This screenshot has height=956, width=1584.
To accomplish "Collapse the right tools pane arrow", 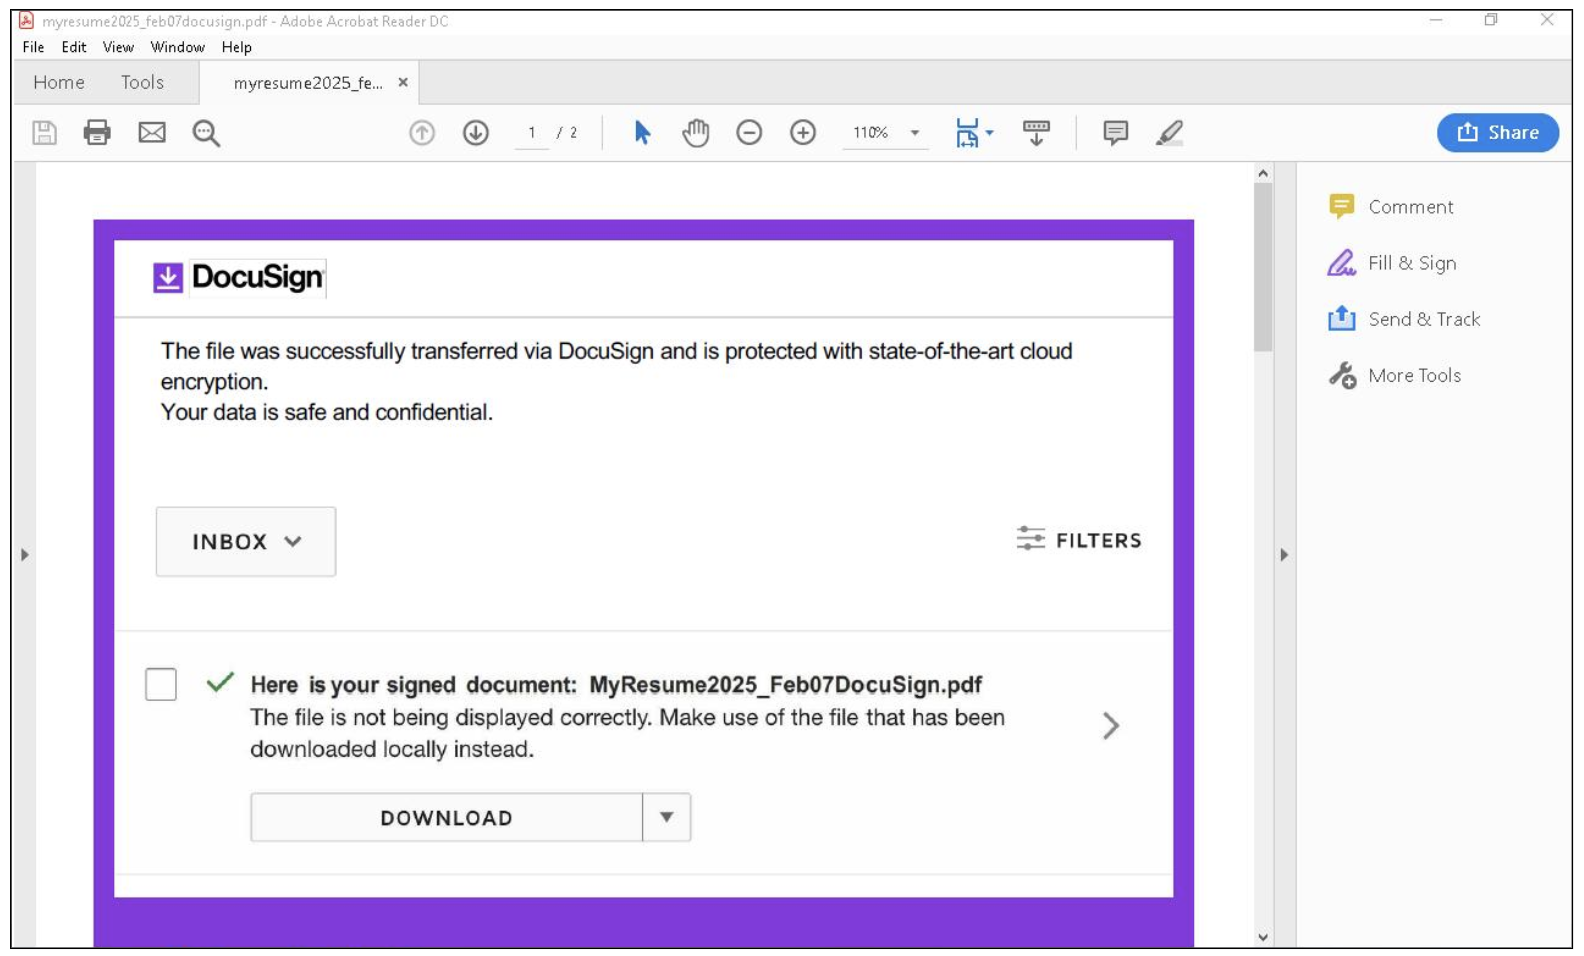I will pos(1284,554).
